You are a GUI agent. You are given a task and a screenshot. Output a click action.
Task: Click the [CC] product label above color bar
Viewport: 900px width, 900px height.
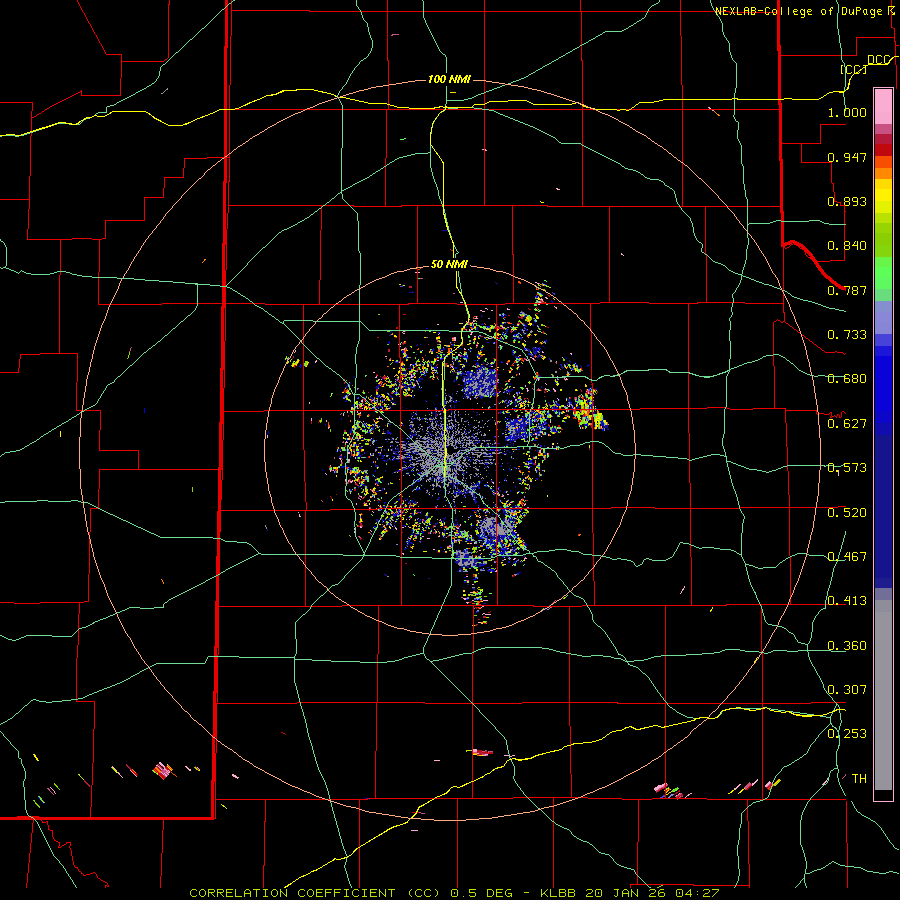click(854, 69)
